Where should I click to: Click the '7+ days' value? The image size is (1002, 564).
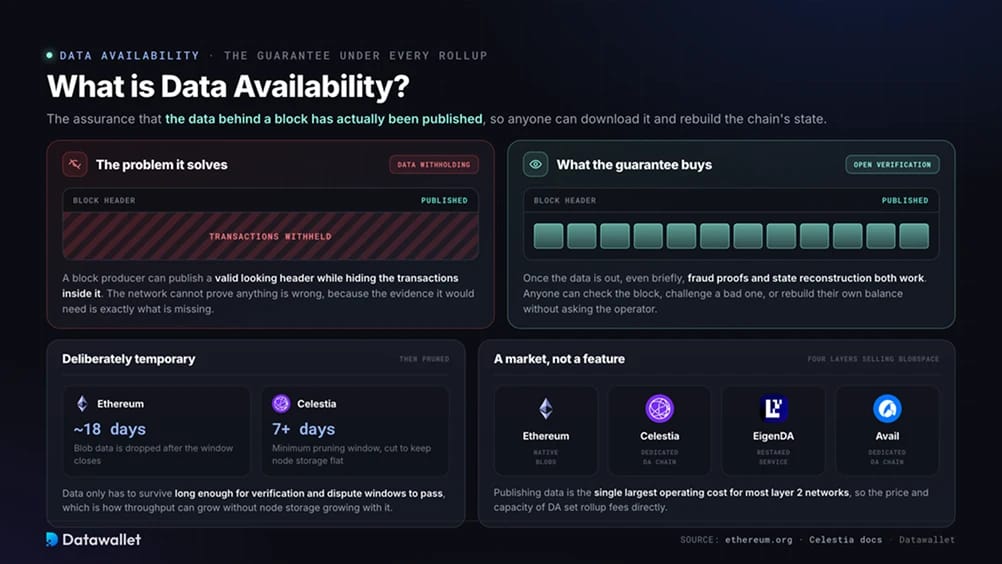(x=304, y=429)
